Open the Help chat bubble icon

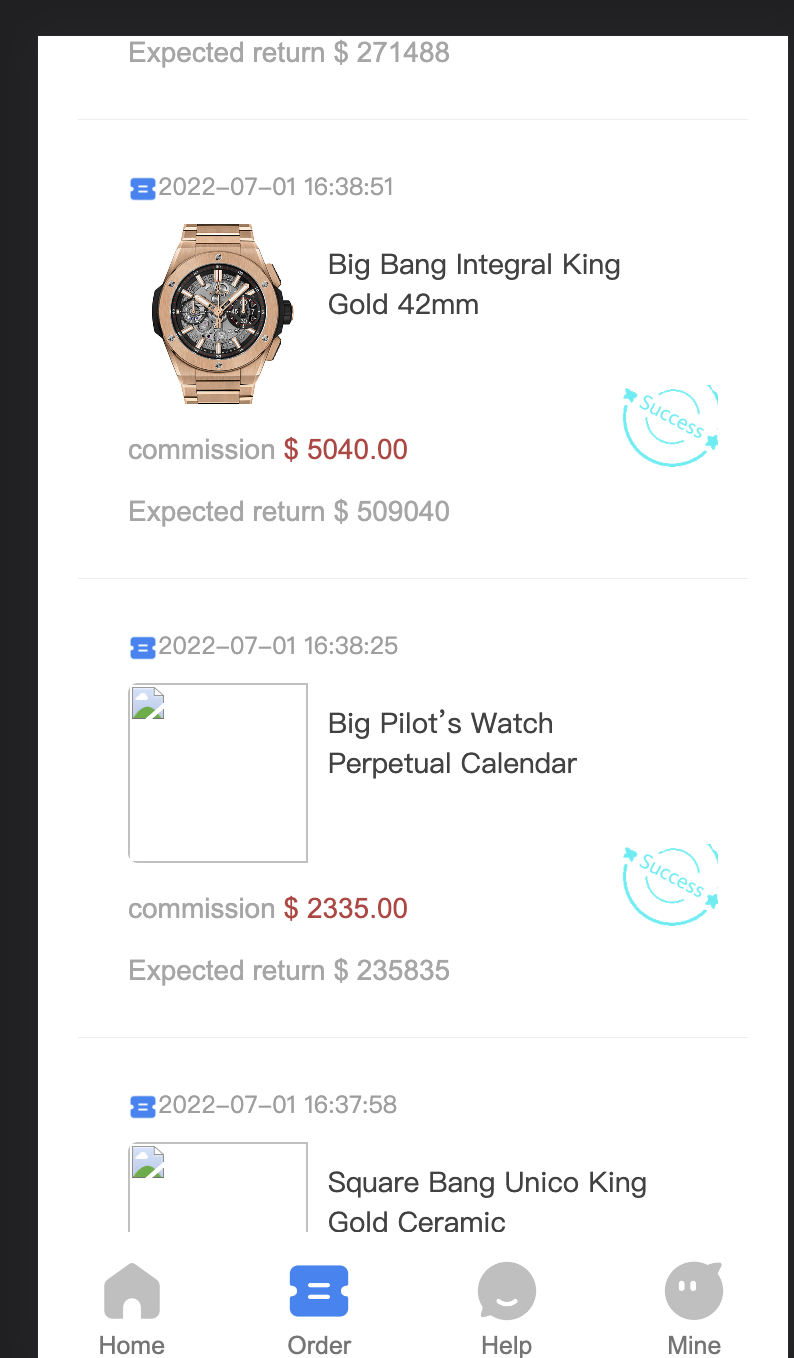[x=506, y=1291]
